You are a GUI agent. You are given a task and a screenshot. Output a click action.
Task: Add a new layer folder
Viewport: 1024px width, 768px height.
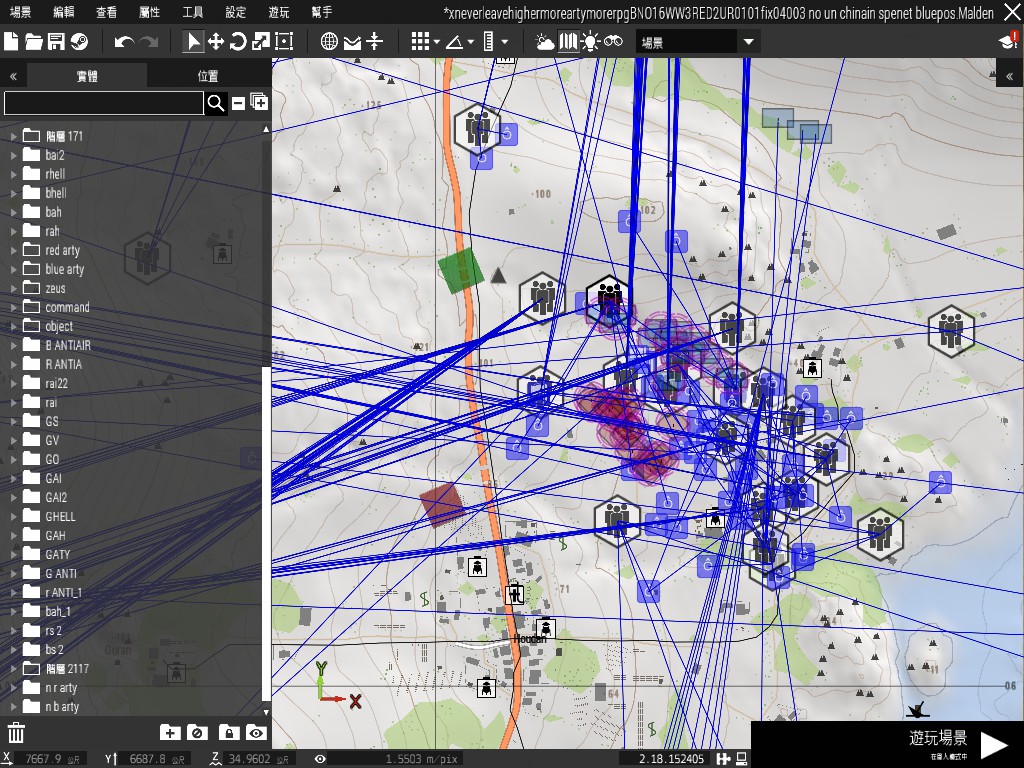click(x=170, y=733)
